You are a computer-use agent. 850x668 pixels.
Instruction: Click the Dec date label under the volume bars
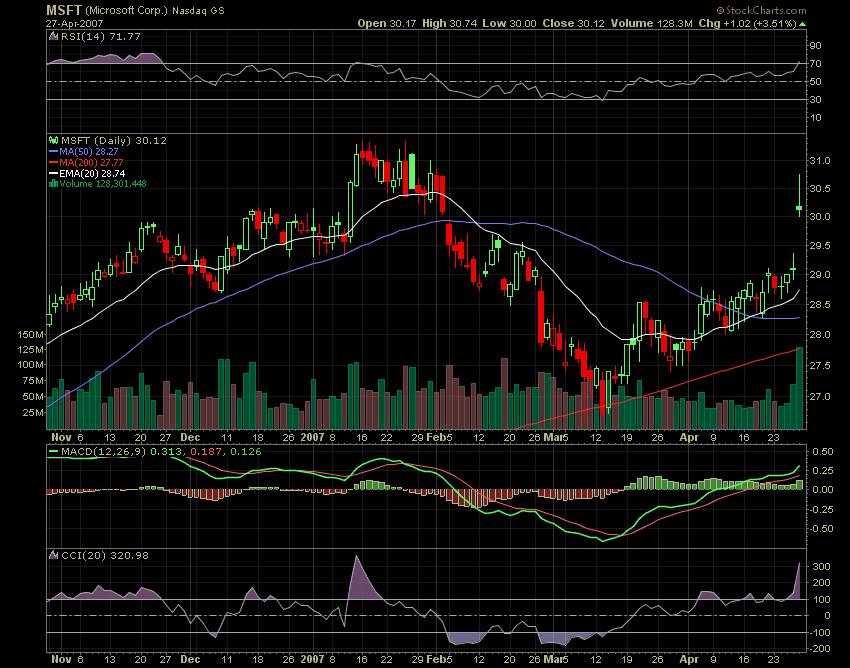tap(190, 437)
